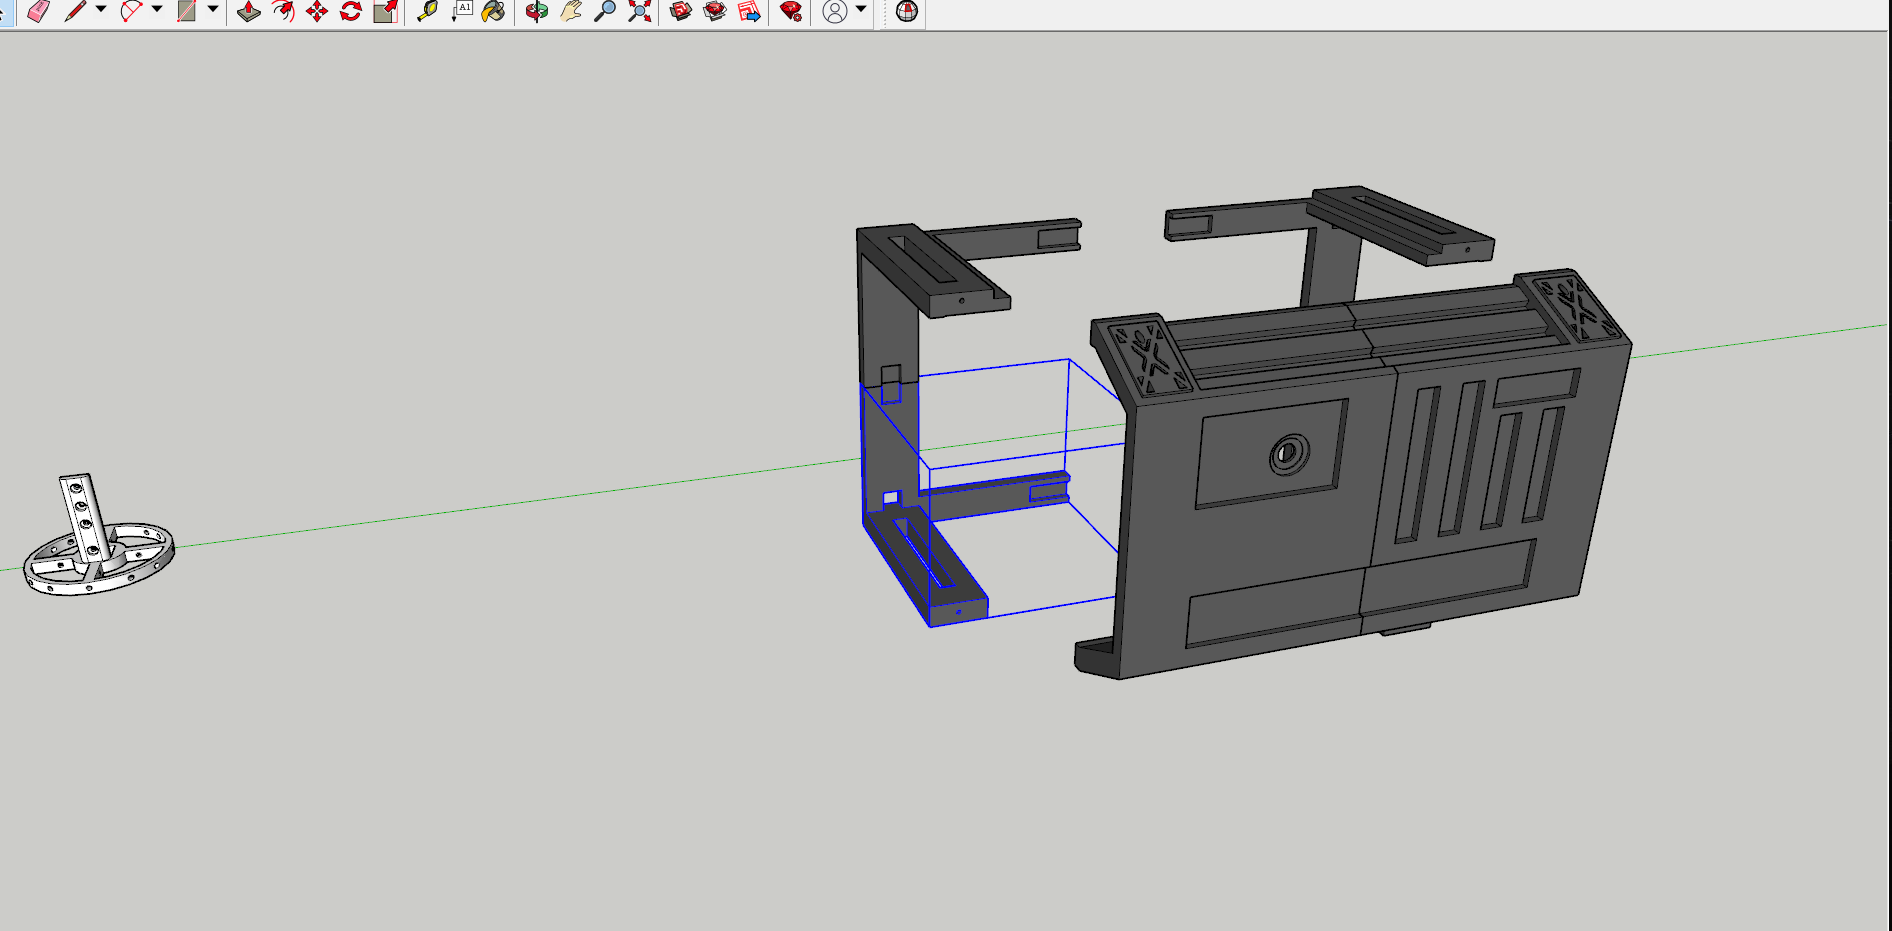Select the Line pencil tool
This screenshot has height=931, width=1892.
coord(75,11)
